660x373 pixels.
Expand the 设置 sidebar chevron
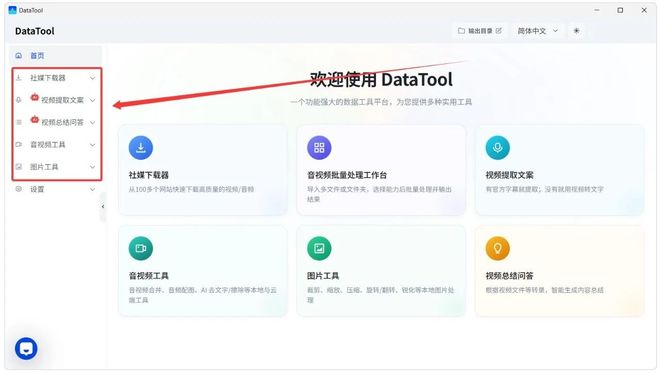point(93,189)
